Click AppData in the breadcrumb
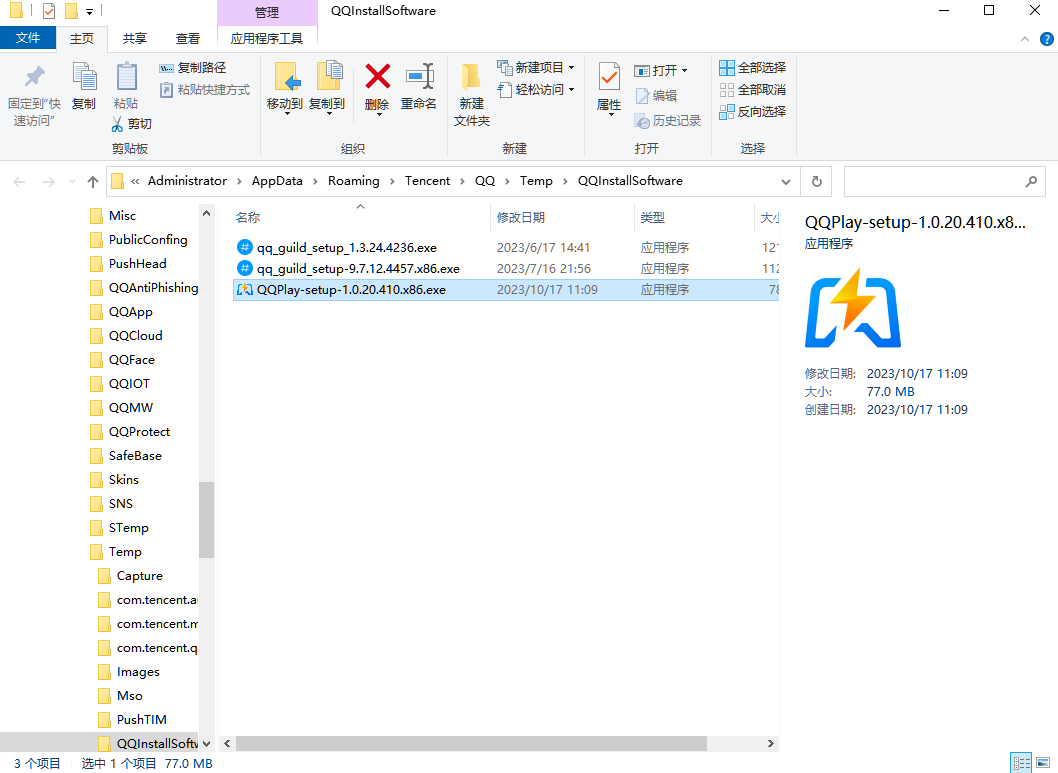This screenshot has height=773, width=1058. (x=277, y=181)
